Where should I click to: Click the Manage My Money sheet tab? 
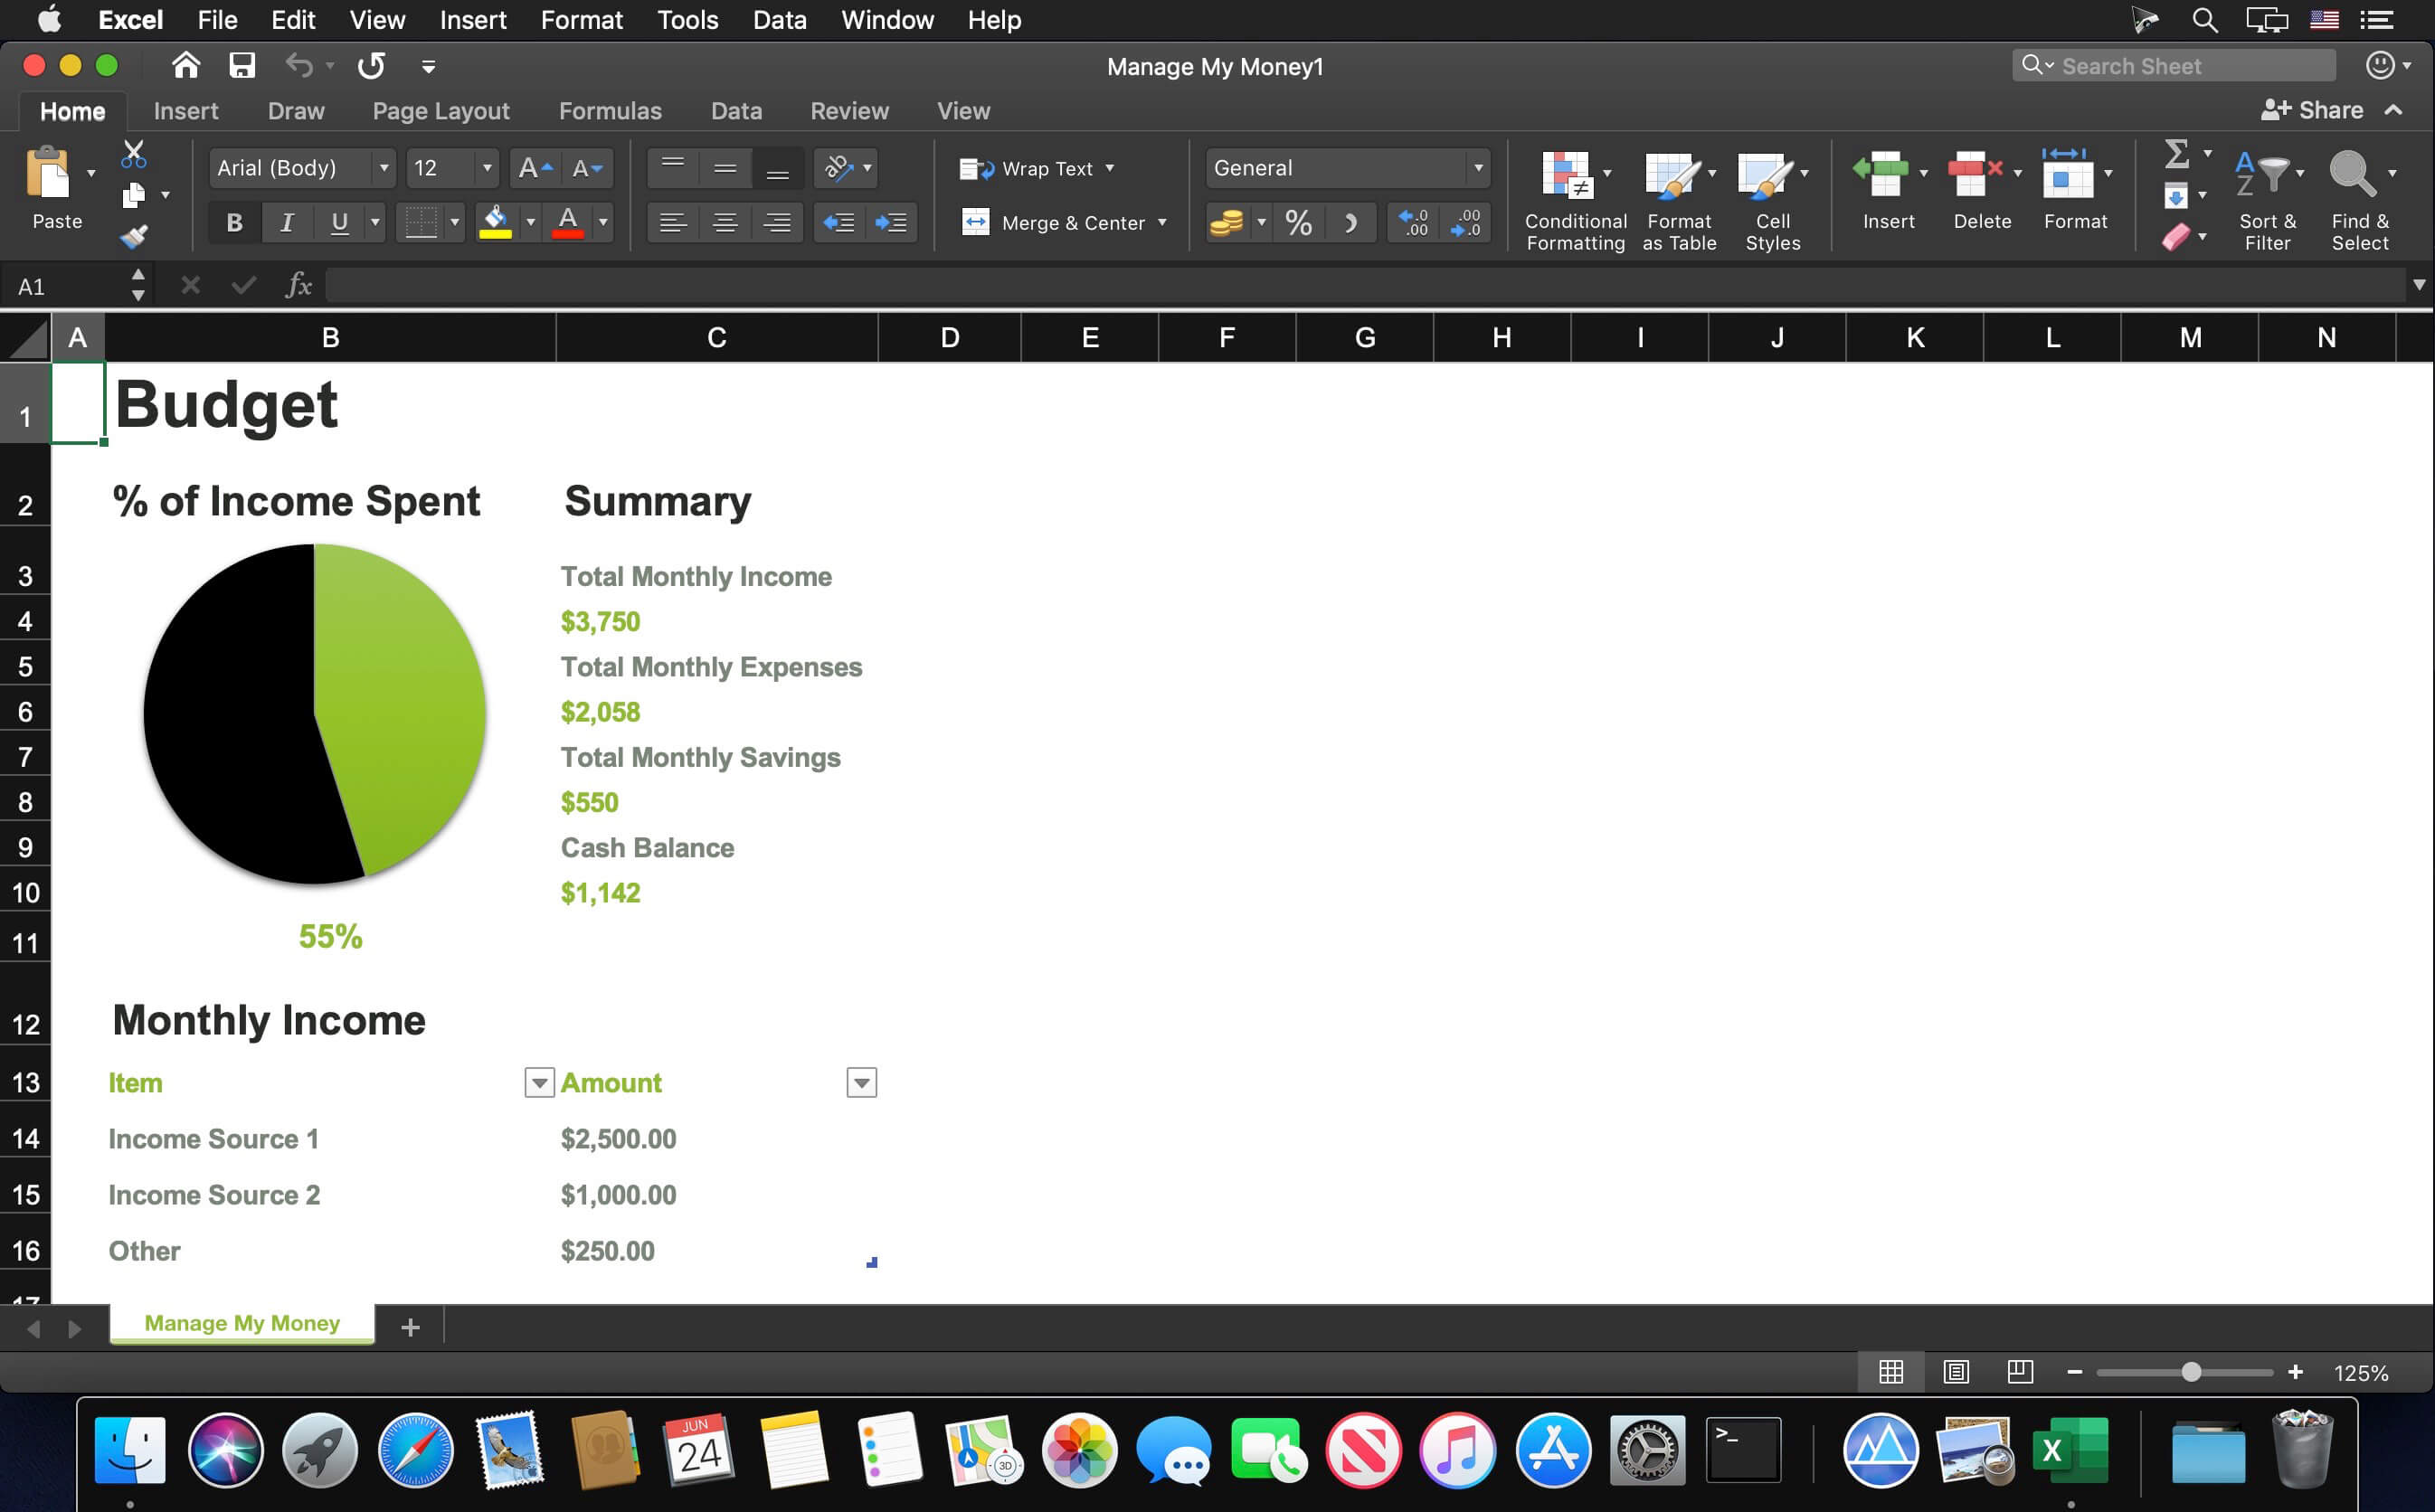(244, 1322)
